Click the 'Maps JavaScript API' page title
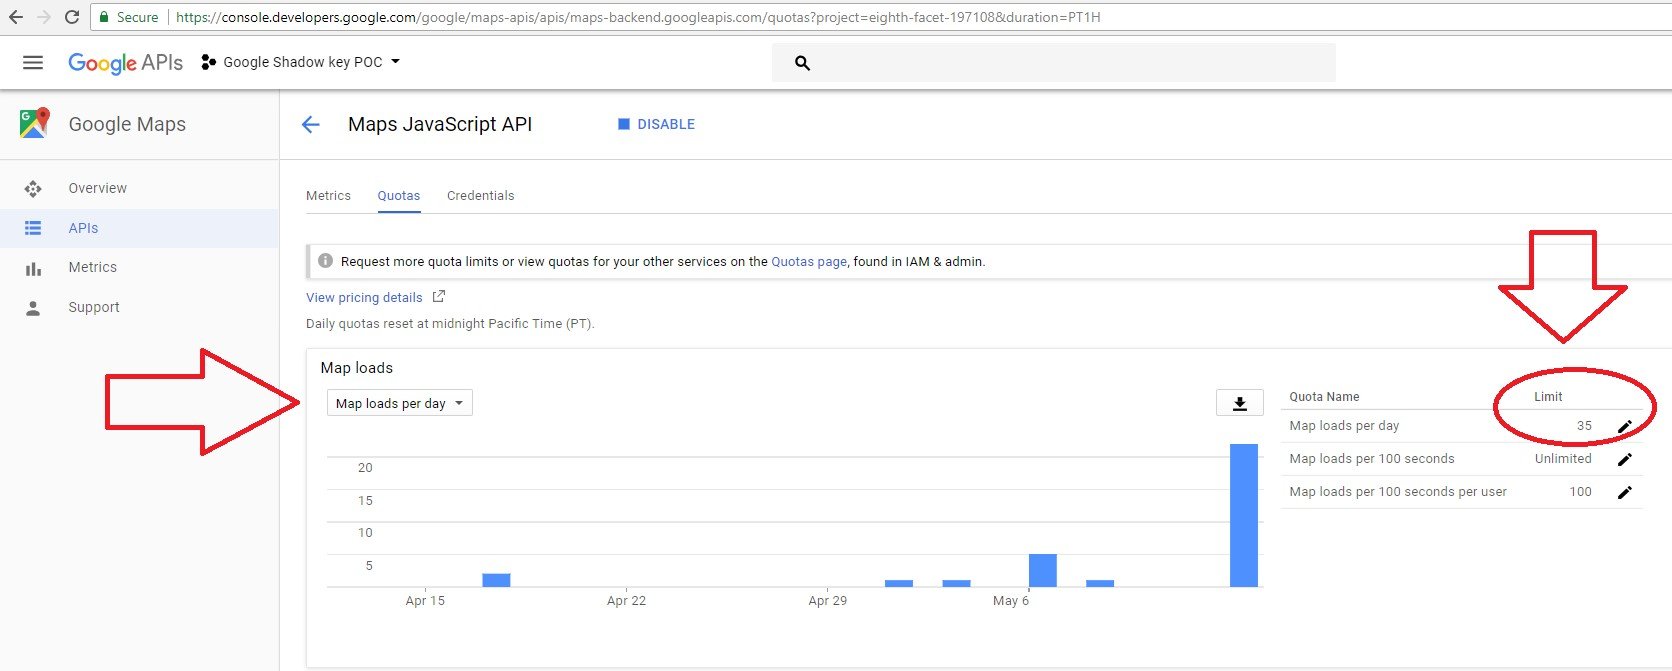The width and height of the screenshot is (1672, 671). pyautogui.click(x=440, y=124)
